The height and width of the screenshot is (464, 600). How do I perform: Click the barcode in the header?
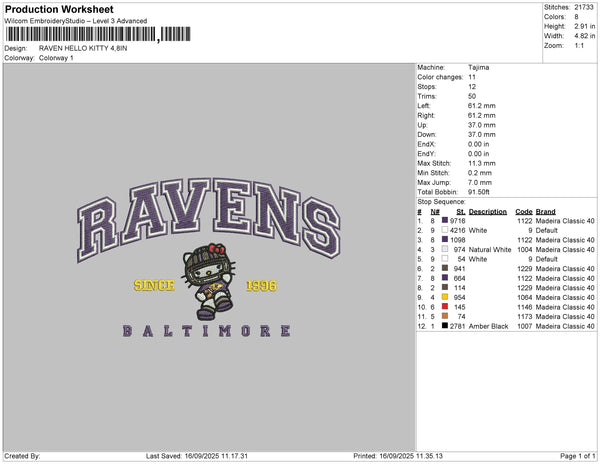click(x=98, y=34)
